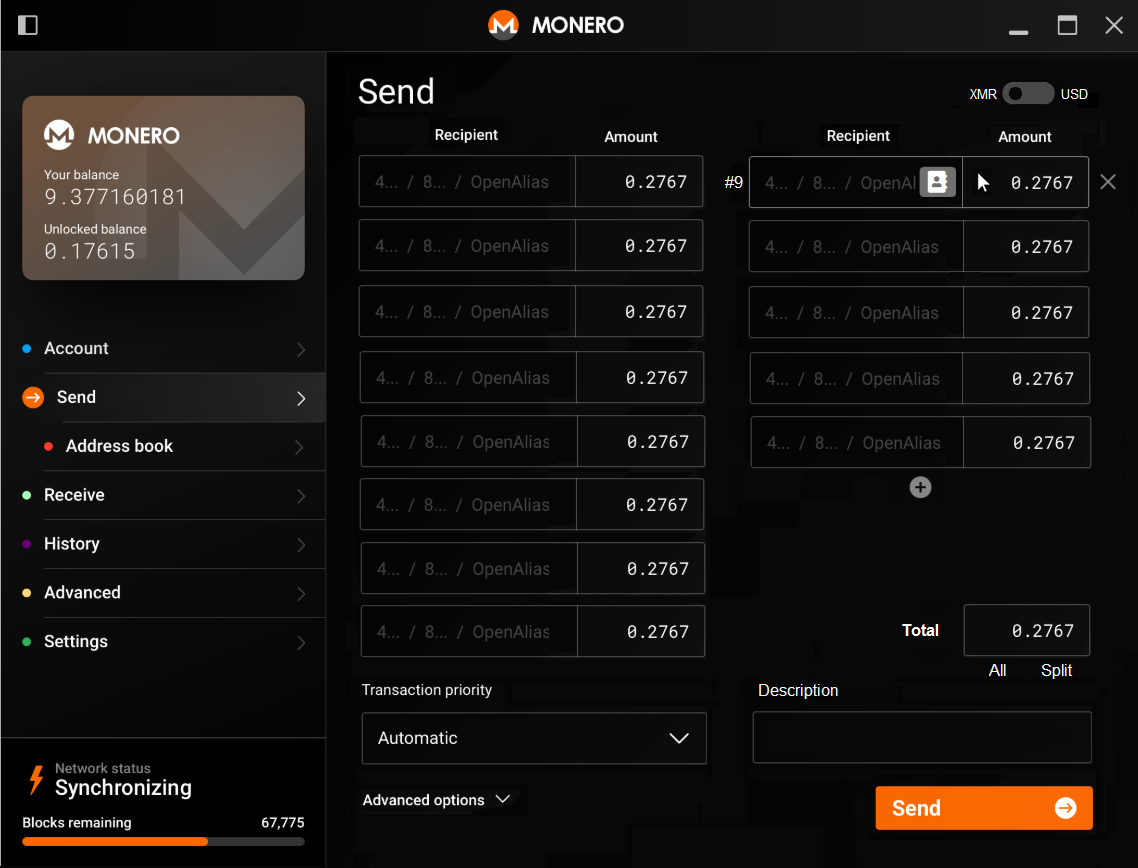Expand the Settings chevron
Viewport: 1138px width, 868px height.
(301, 642)
